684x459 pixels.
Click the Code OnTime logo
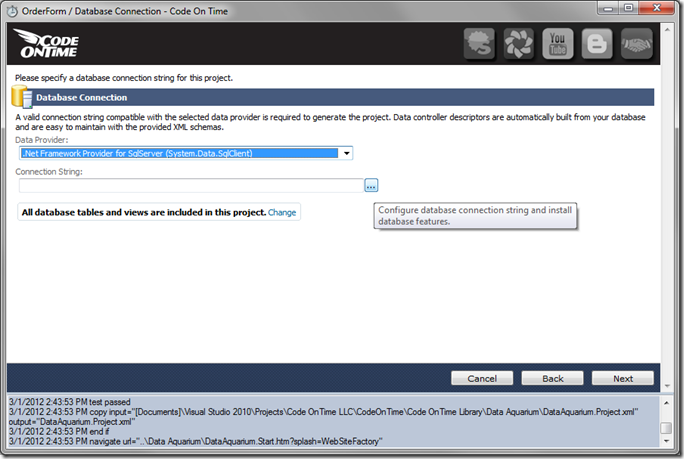(x=46, y=43)
